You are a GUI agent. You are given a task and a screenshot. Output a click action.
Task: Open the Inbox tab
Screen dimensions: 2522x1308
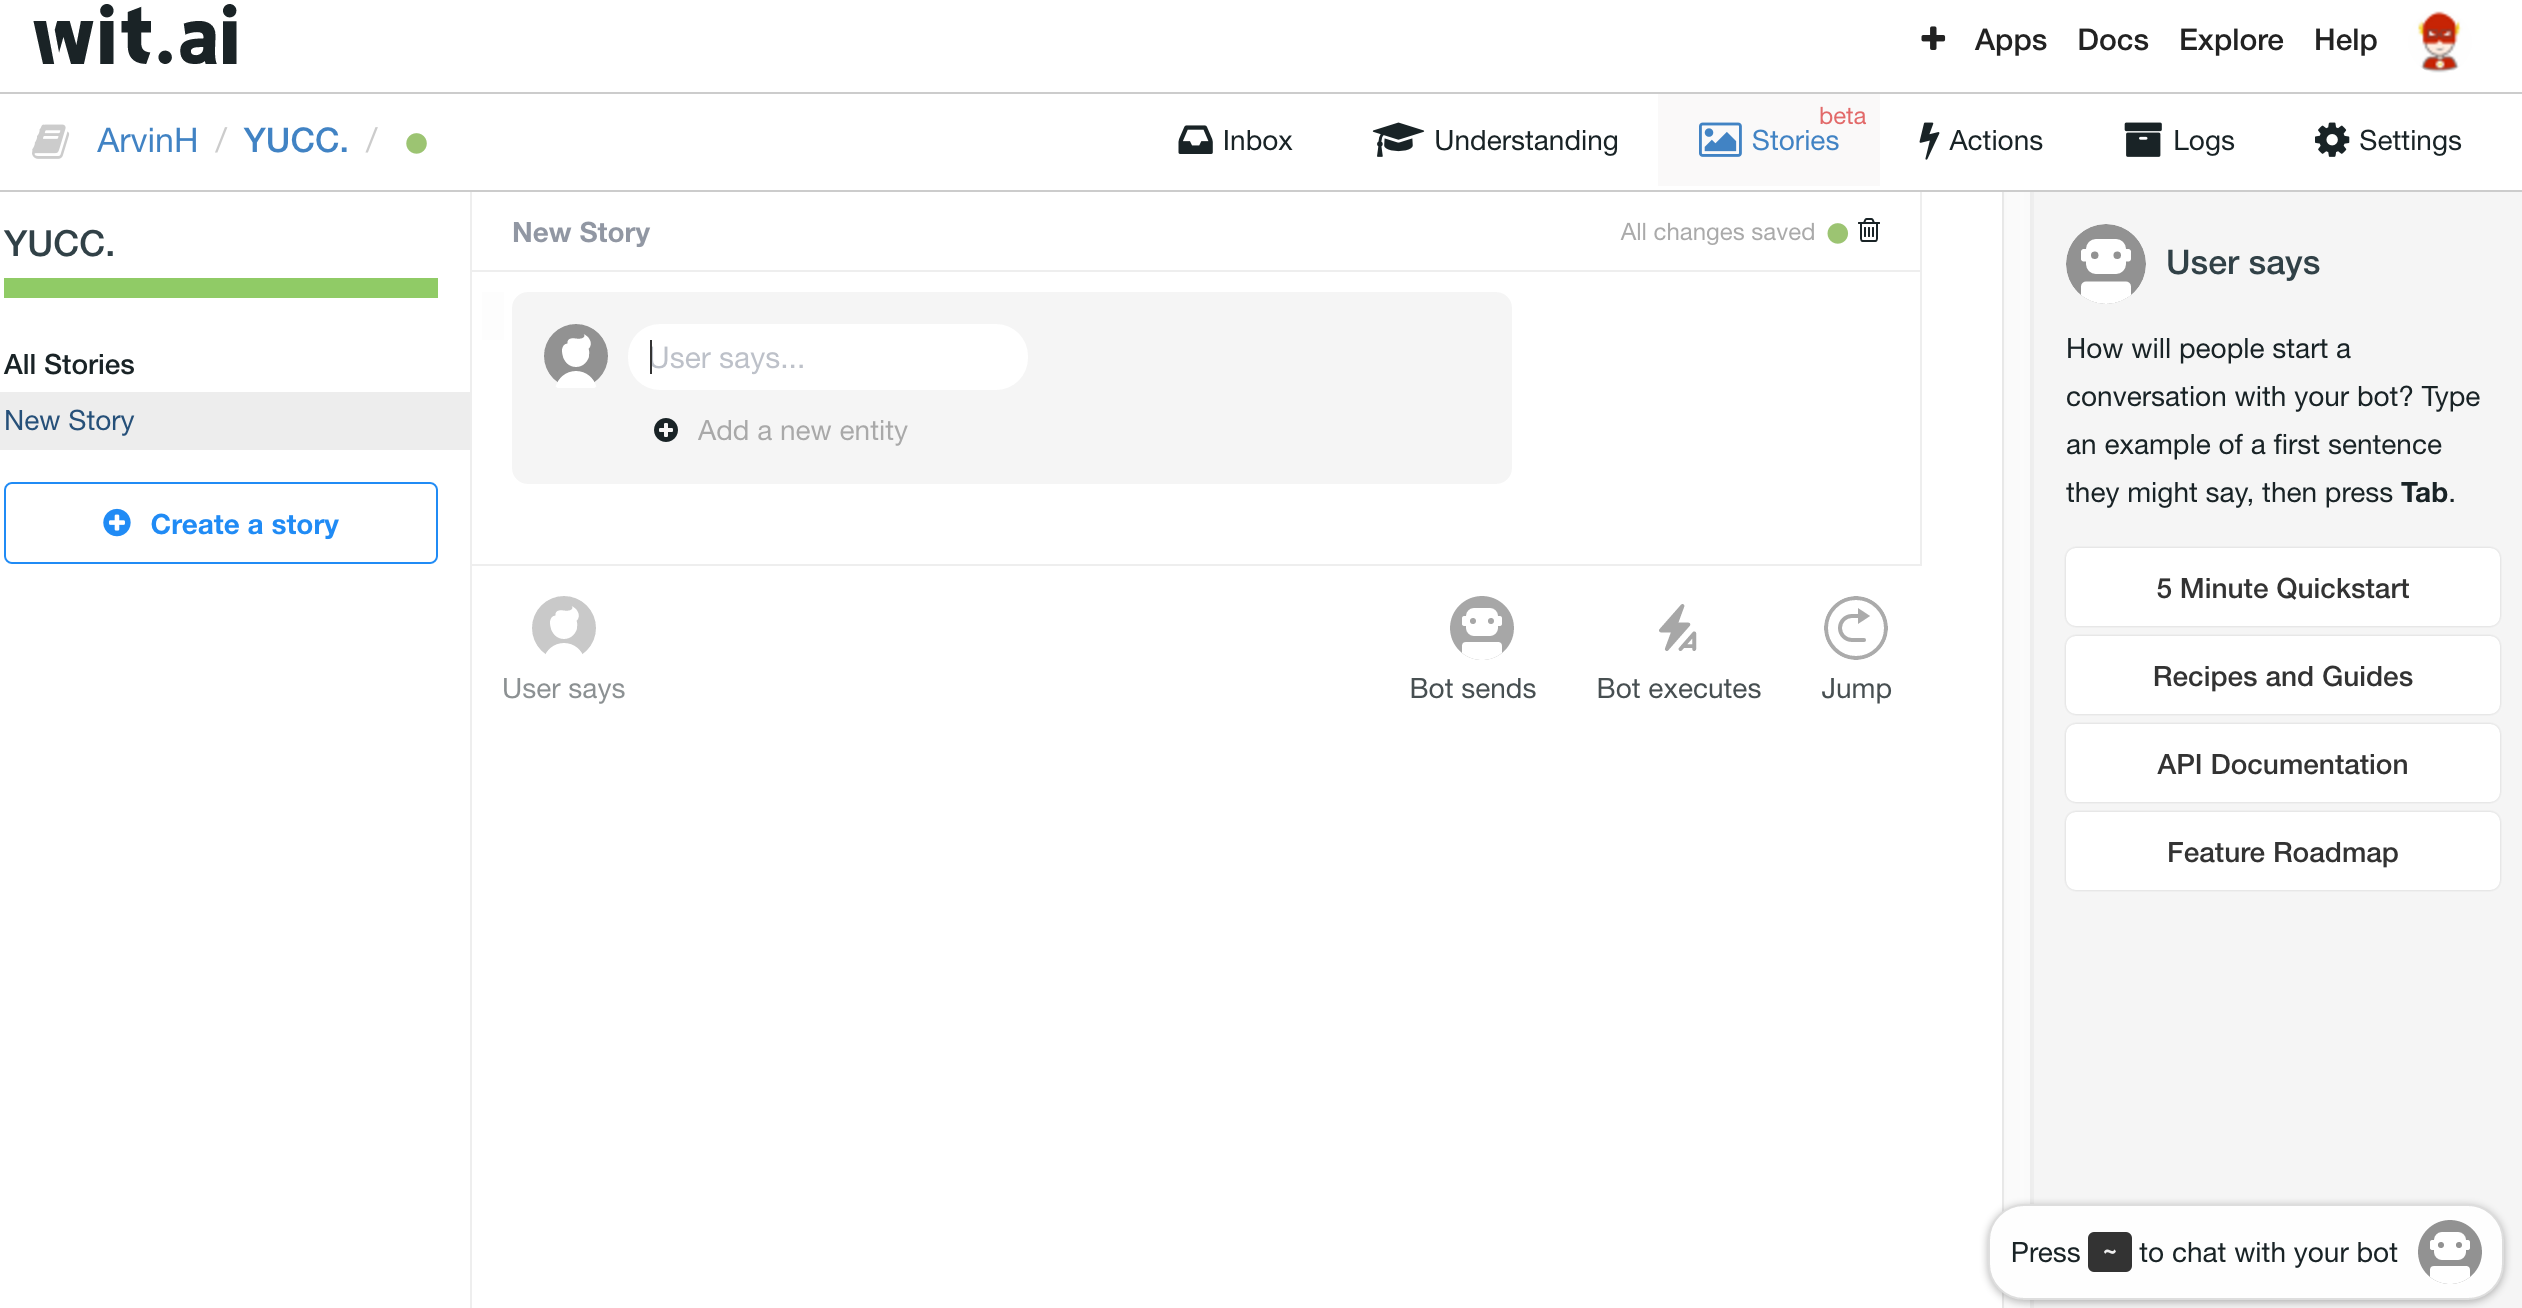point(1235,141)
